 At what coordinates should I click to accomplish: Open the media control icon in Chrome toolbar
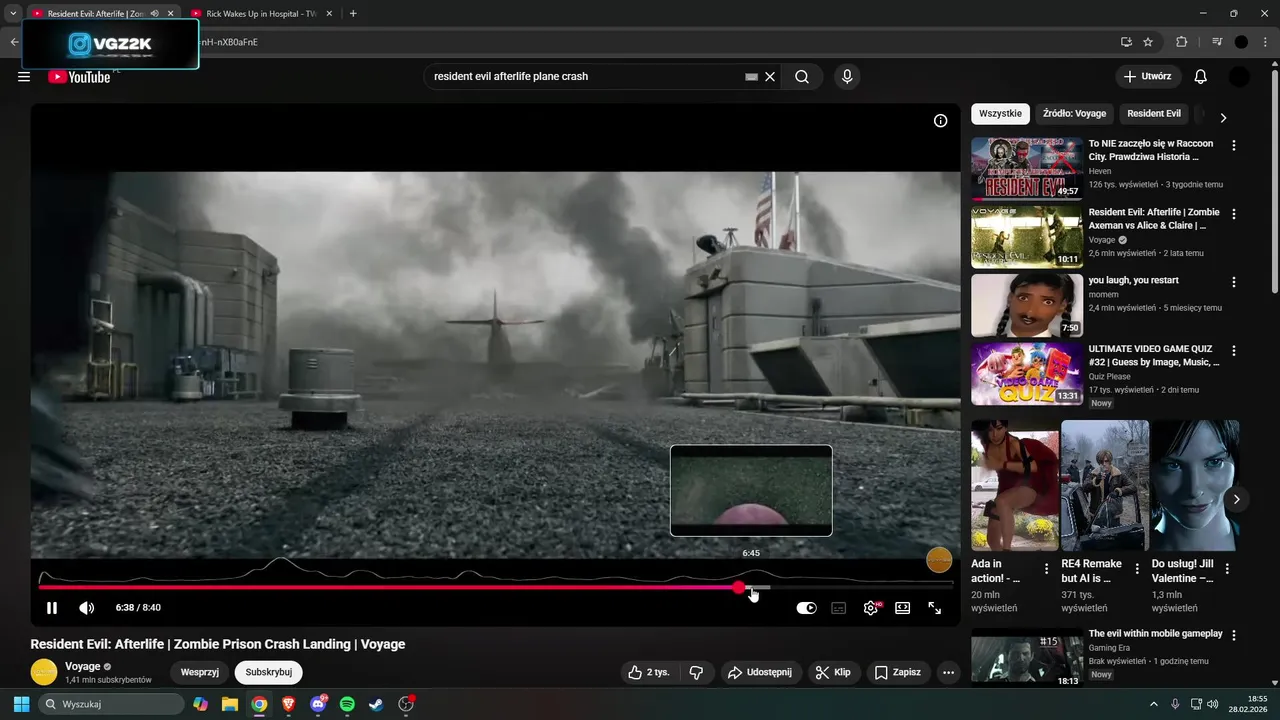[x=1217, y=42]
